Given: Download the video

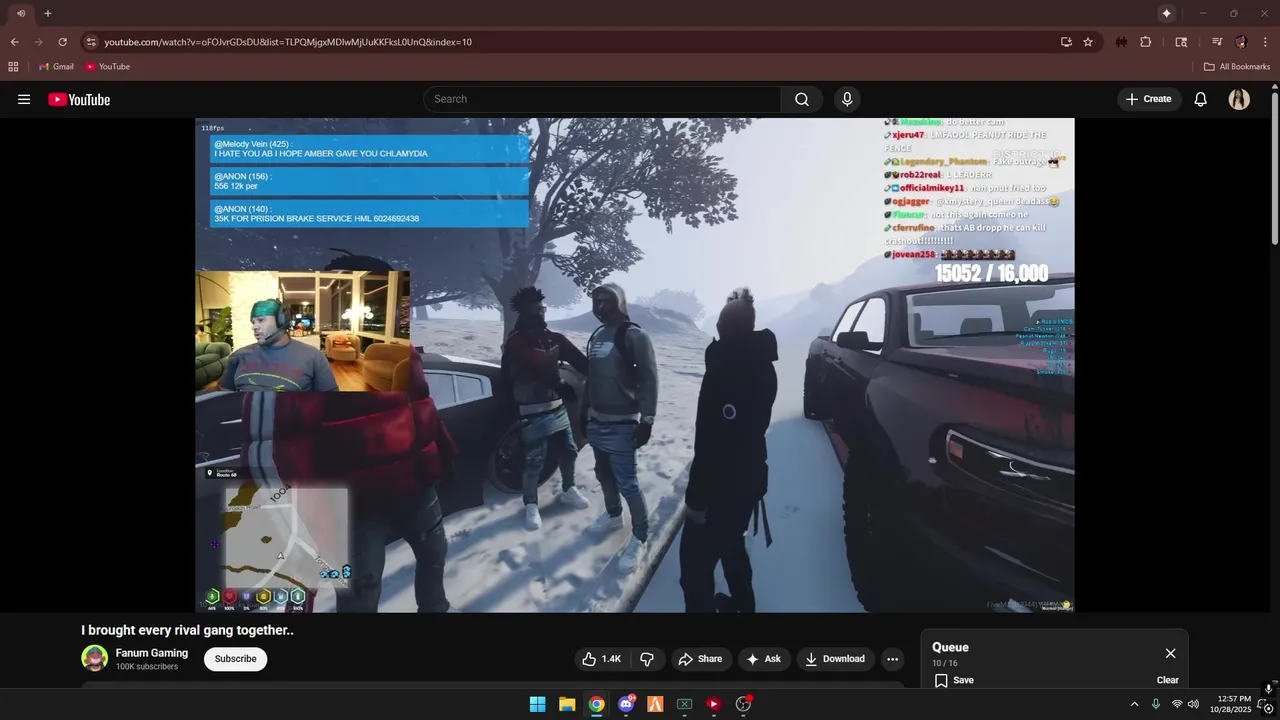Looking at the screenshot, I should [x=835, y=659].
